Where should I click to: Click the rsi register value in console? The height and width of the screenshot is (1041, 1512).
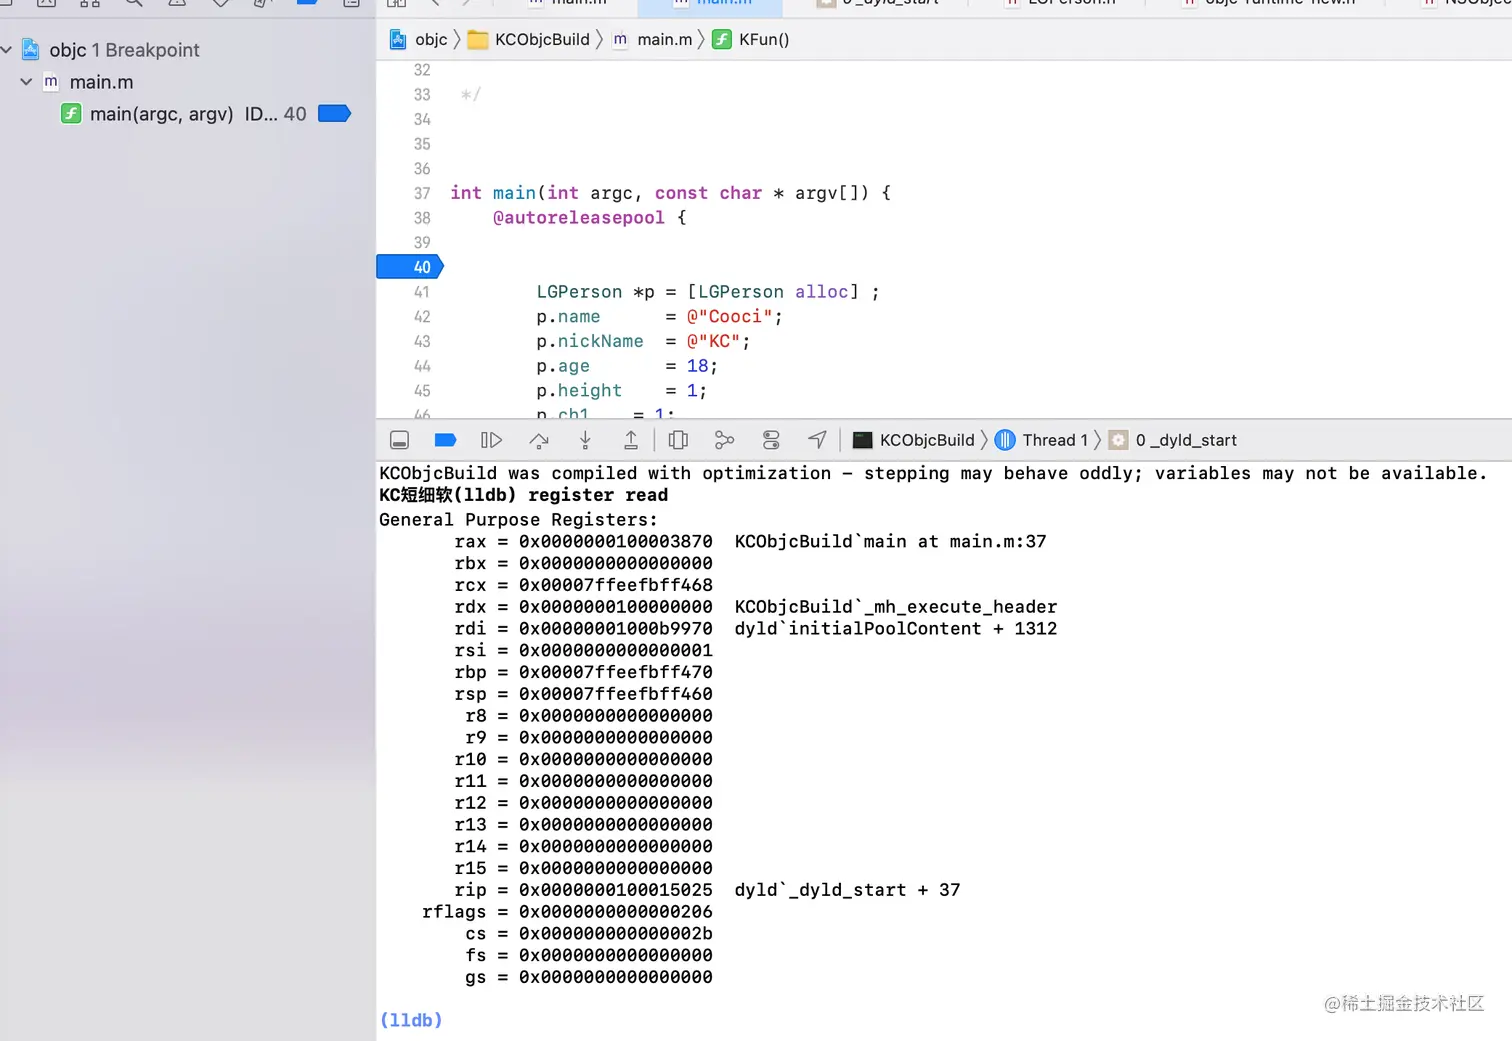tap(616, 651)
